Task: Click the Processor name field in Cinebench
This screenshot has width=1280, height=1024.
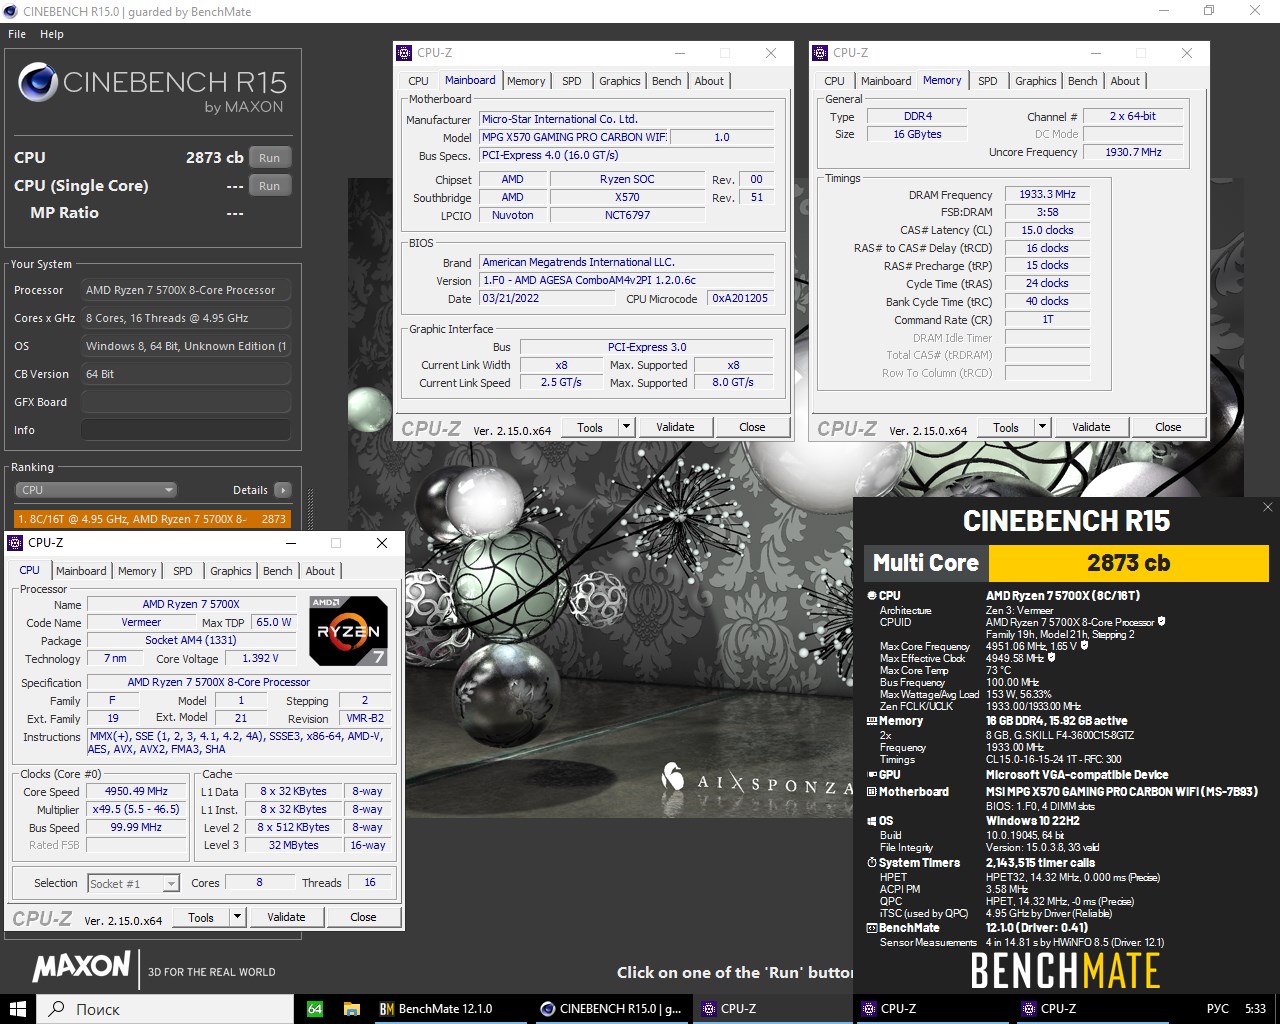Action: 186,290
